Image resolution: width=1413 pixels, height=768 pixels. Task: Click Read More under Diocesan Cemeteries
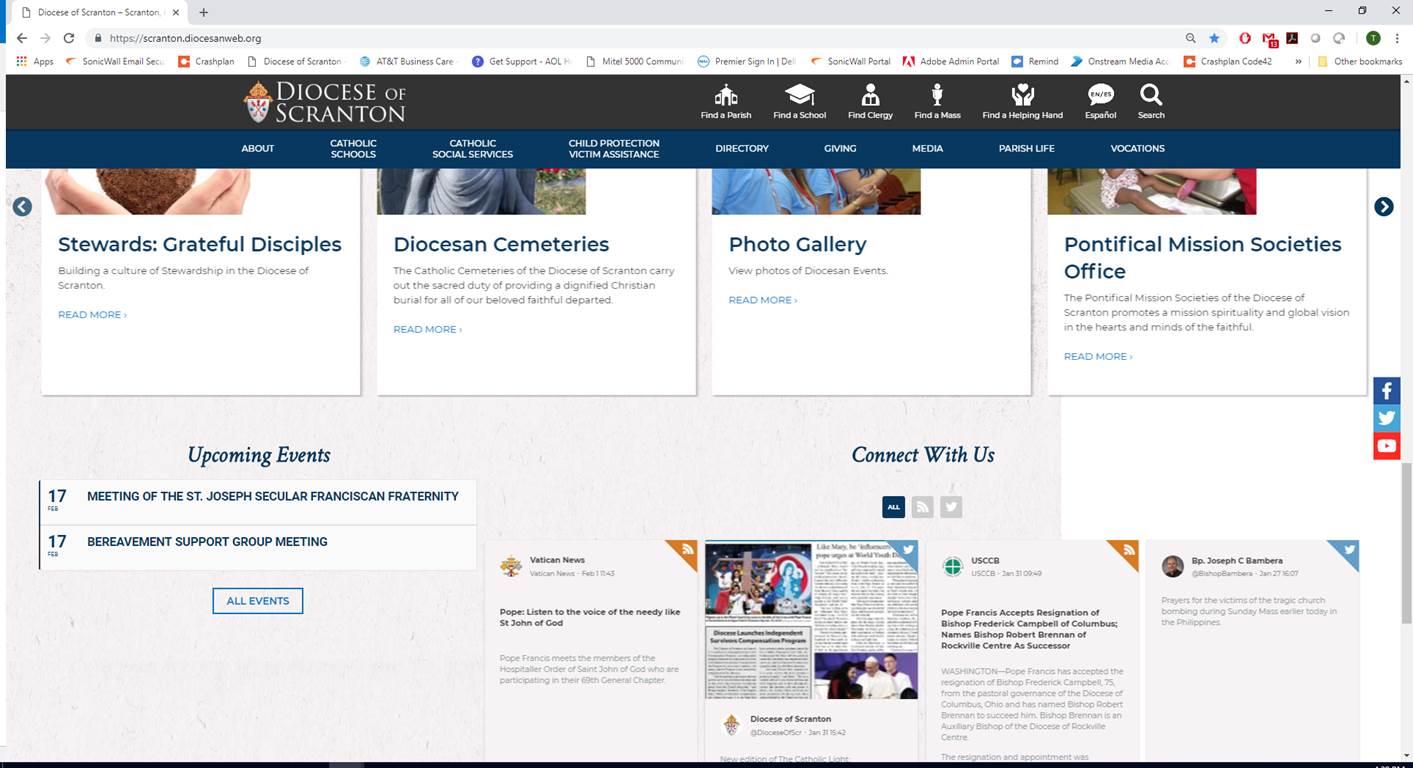point(427,329)
